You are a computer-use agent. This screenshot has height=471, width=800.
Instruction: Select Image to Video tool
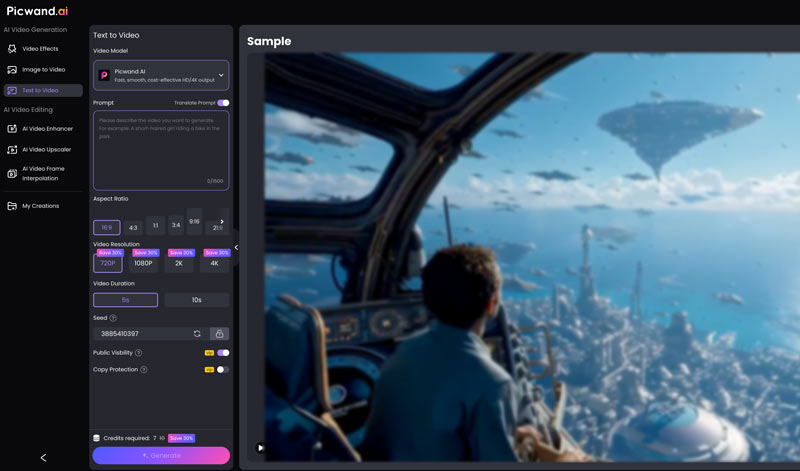tap(43, 69)
